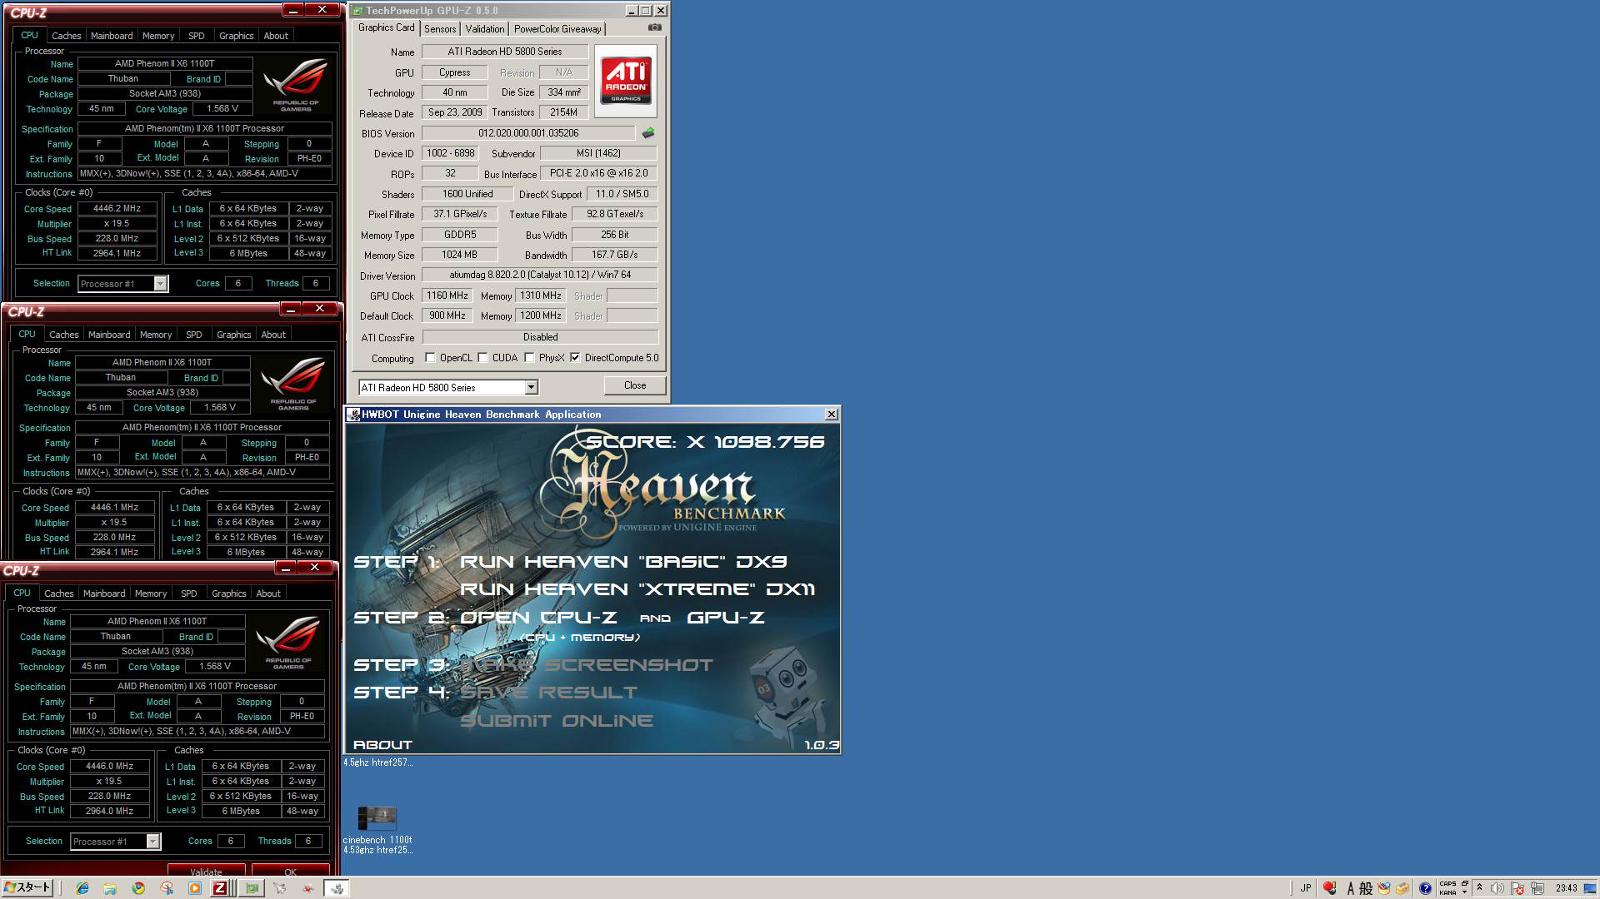Launch Google Chrome from the taskbar
1600x899 pixels.
click(138, 888)
